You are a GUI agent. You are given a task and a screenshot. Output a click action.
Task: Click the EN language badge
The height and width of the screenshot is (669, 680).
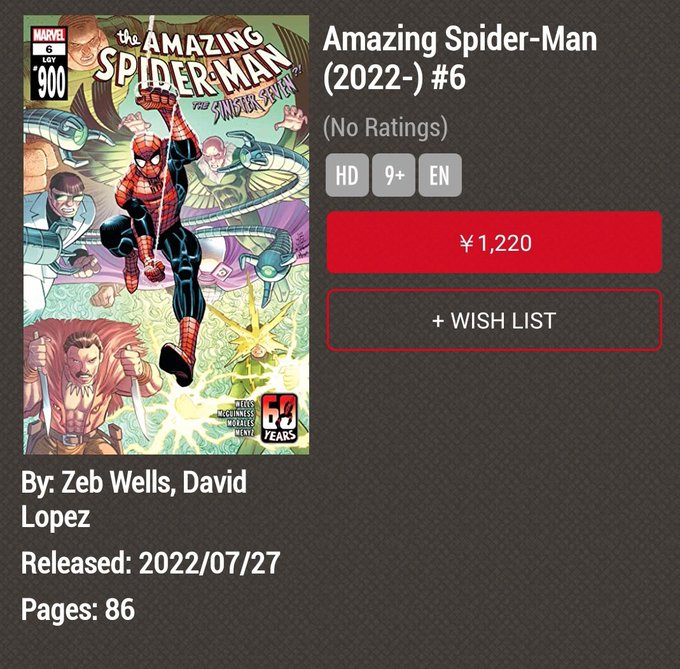tap(440, 175)
